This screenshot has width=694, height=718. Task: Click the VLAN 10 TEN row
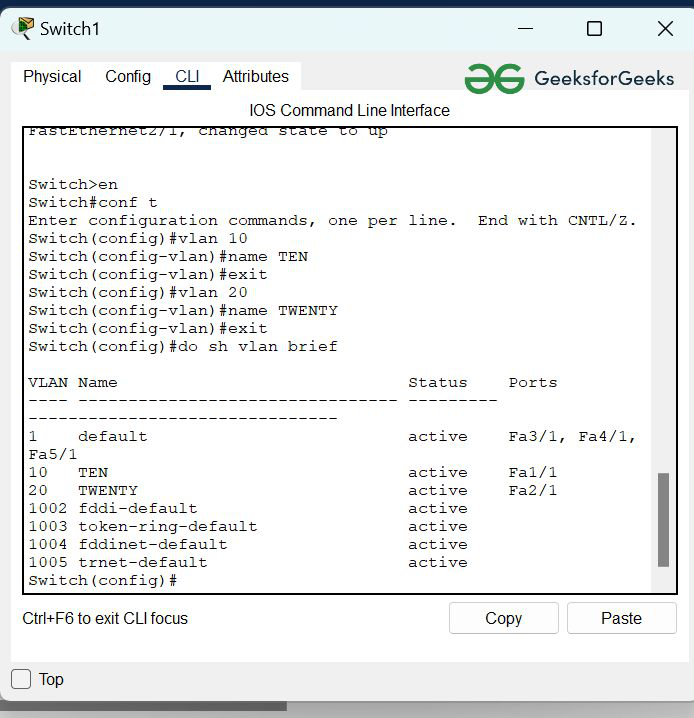293,473
